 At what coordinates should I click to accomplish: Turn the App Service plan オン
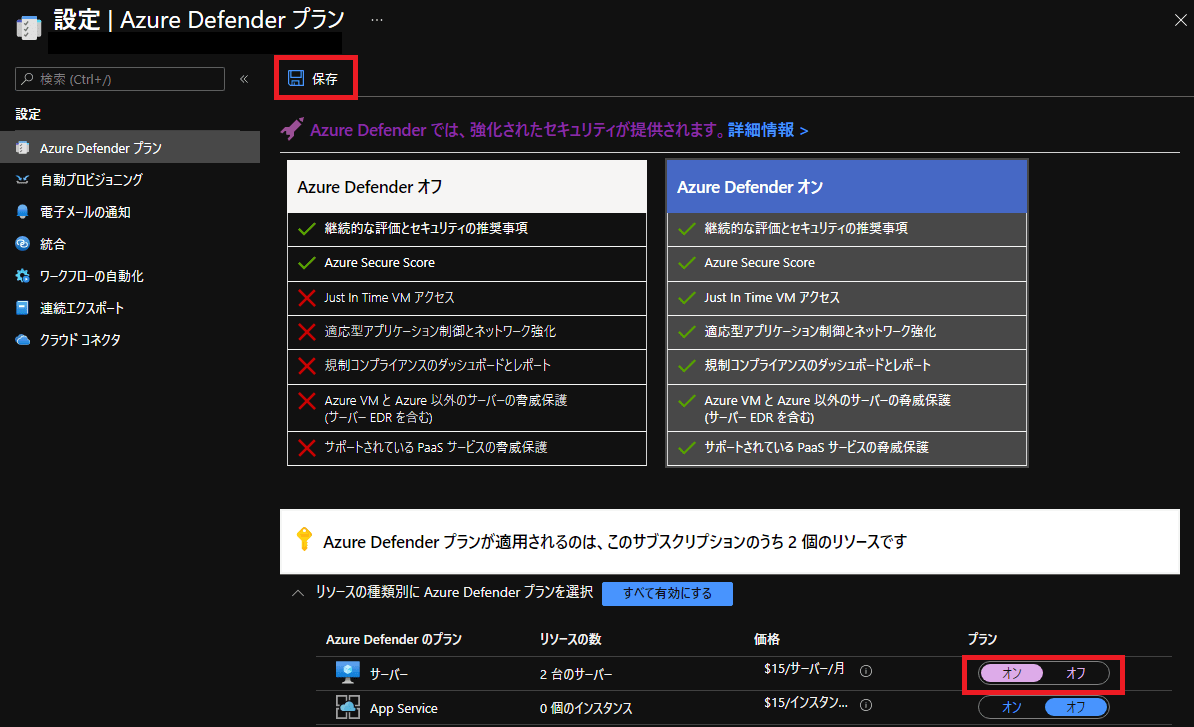(x=1012, y=707)
